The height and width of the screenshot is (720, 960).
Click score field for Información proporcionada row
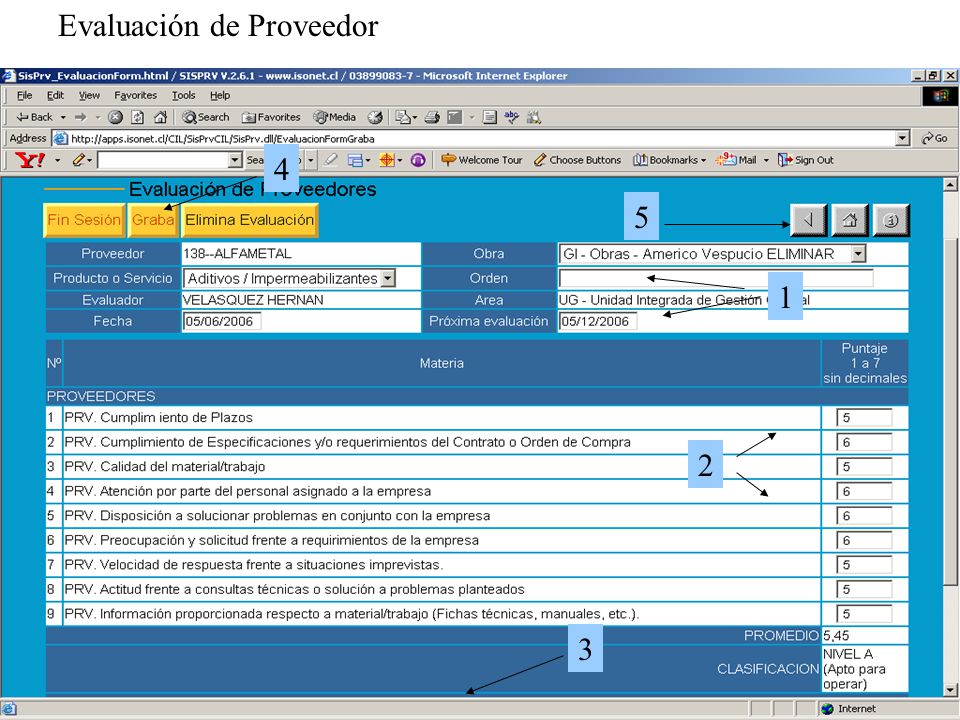pyautogui.click(x=864, y=613)
